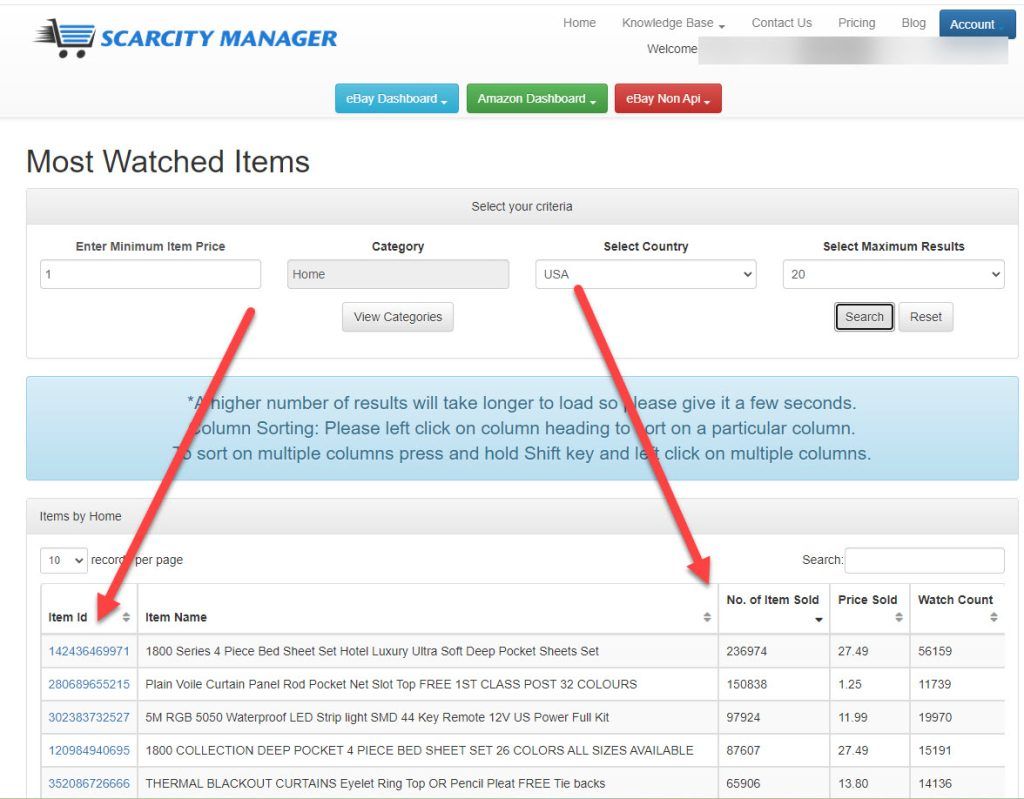Sort by Price Sold column arrows
Screen dimensions: 1024x799
pos(899,617)
